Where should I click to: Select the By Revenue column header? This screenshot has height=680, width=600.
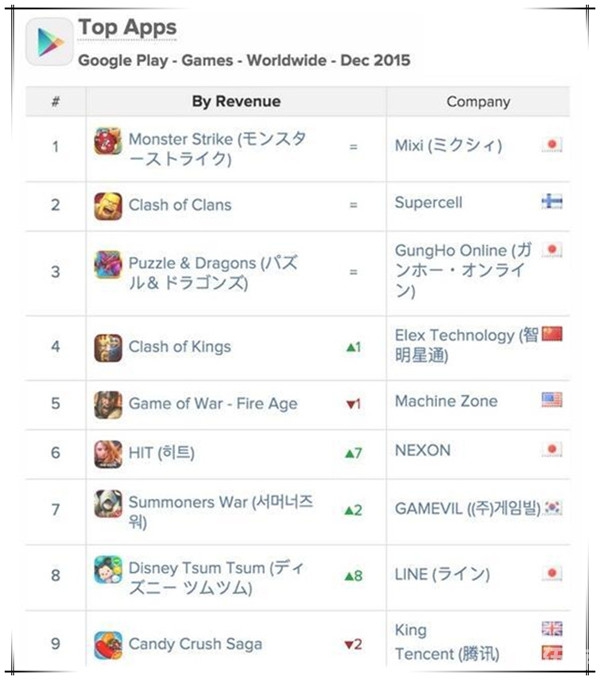(236, 101)
